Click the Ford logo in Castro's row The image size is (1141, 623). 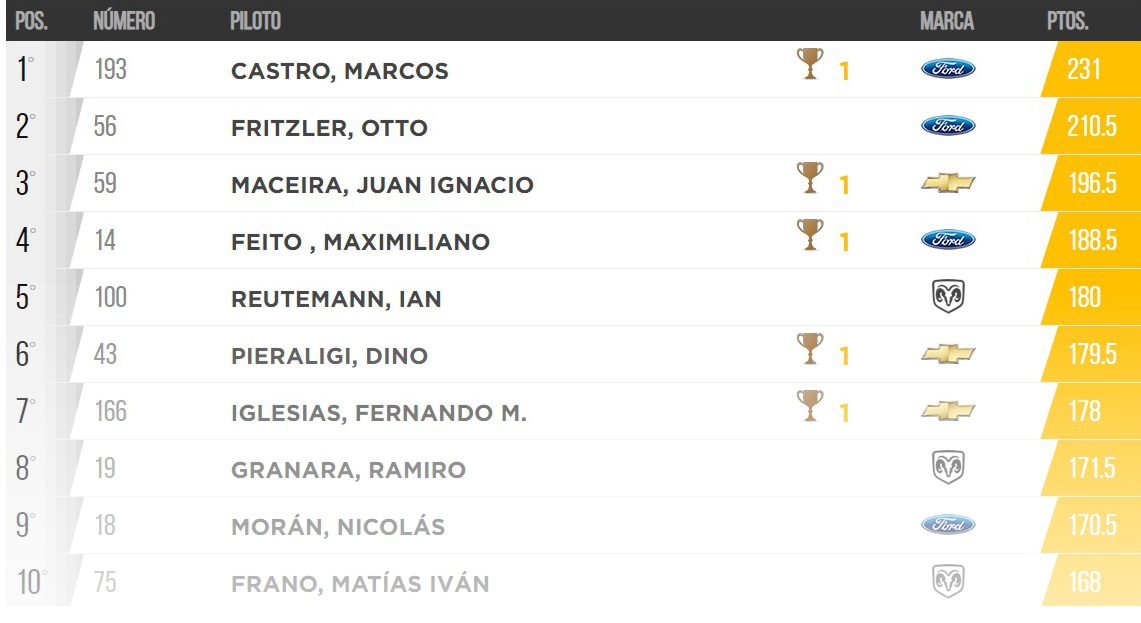tap(947, 69)
